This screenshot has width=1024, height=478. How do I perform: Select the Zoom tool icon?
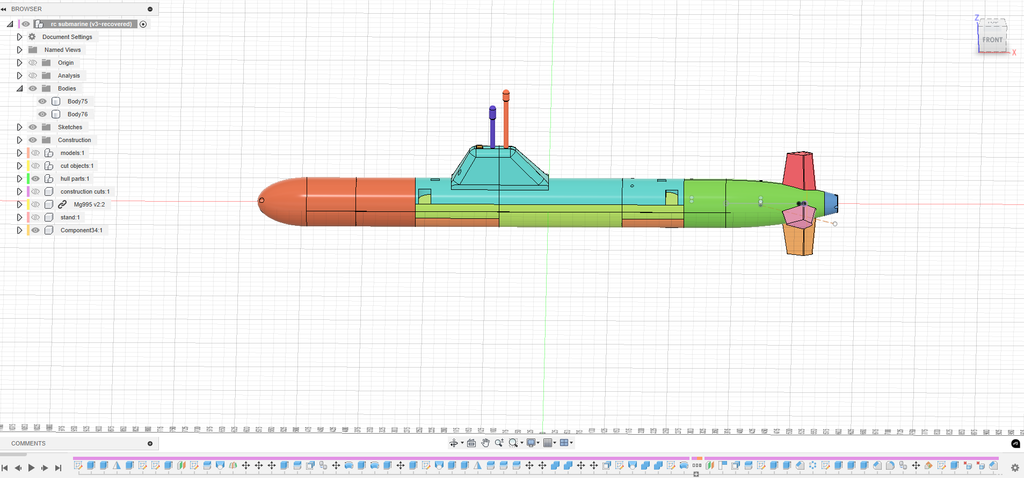[499, 443]
